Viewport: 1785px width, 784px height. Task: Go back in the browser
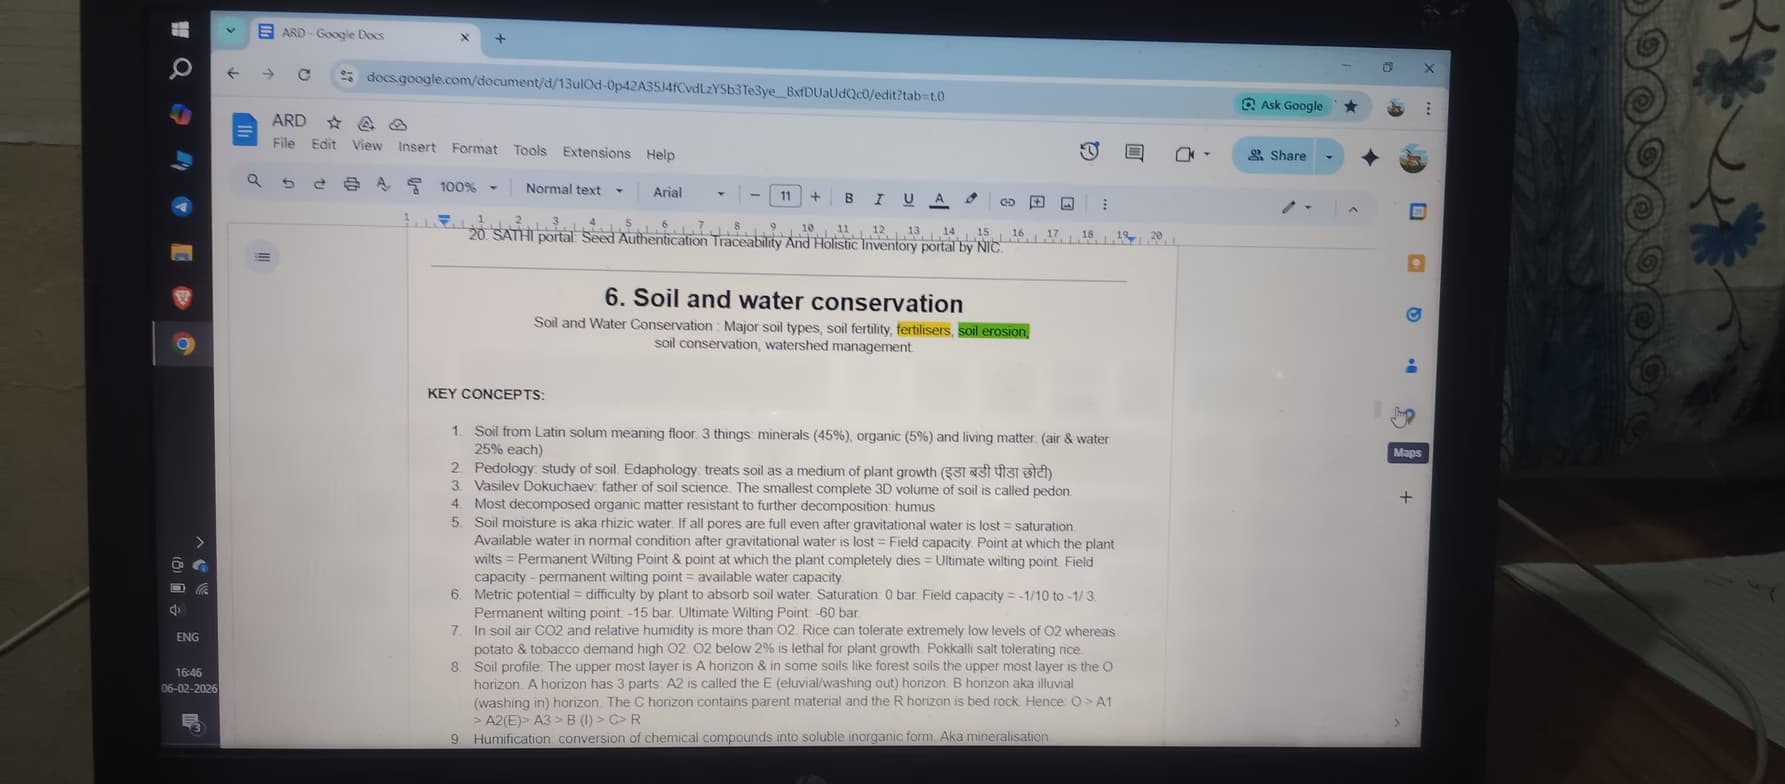(x=233, y=73)
